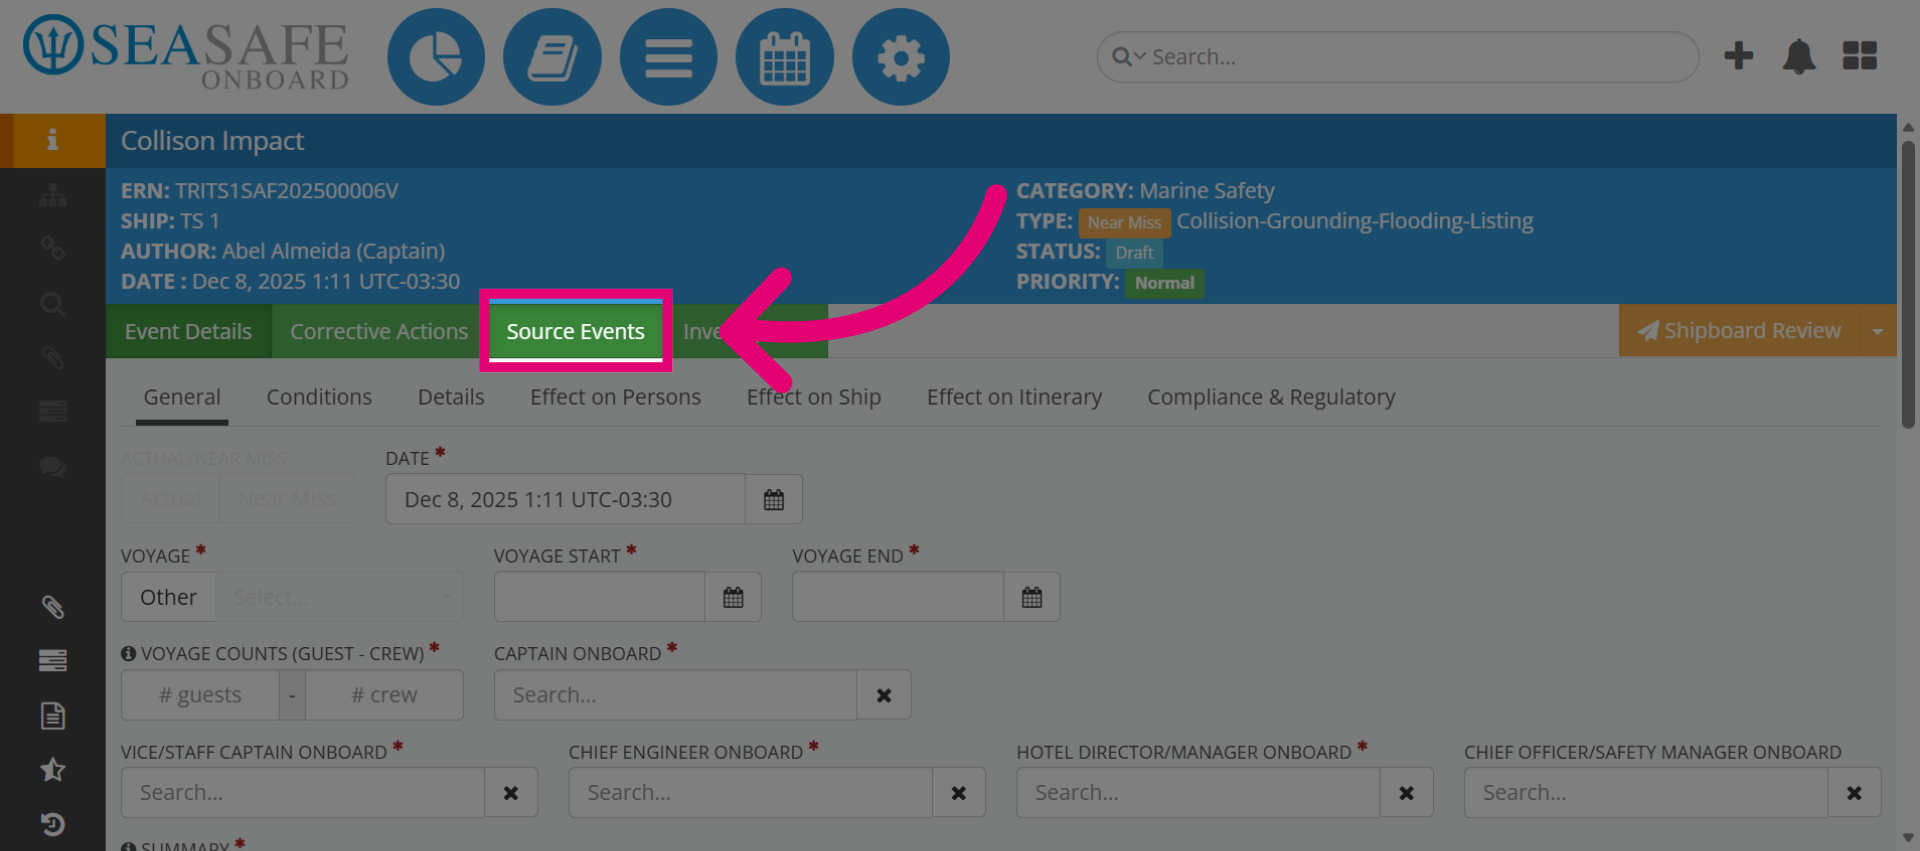Image resolution: width=1920 pixels, height=851 pixels.
Task: Click the Shipboard Review button
Action: click(x=1739, y=331)
